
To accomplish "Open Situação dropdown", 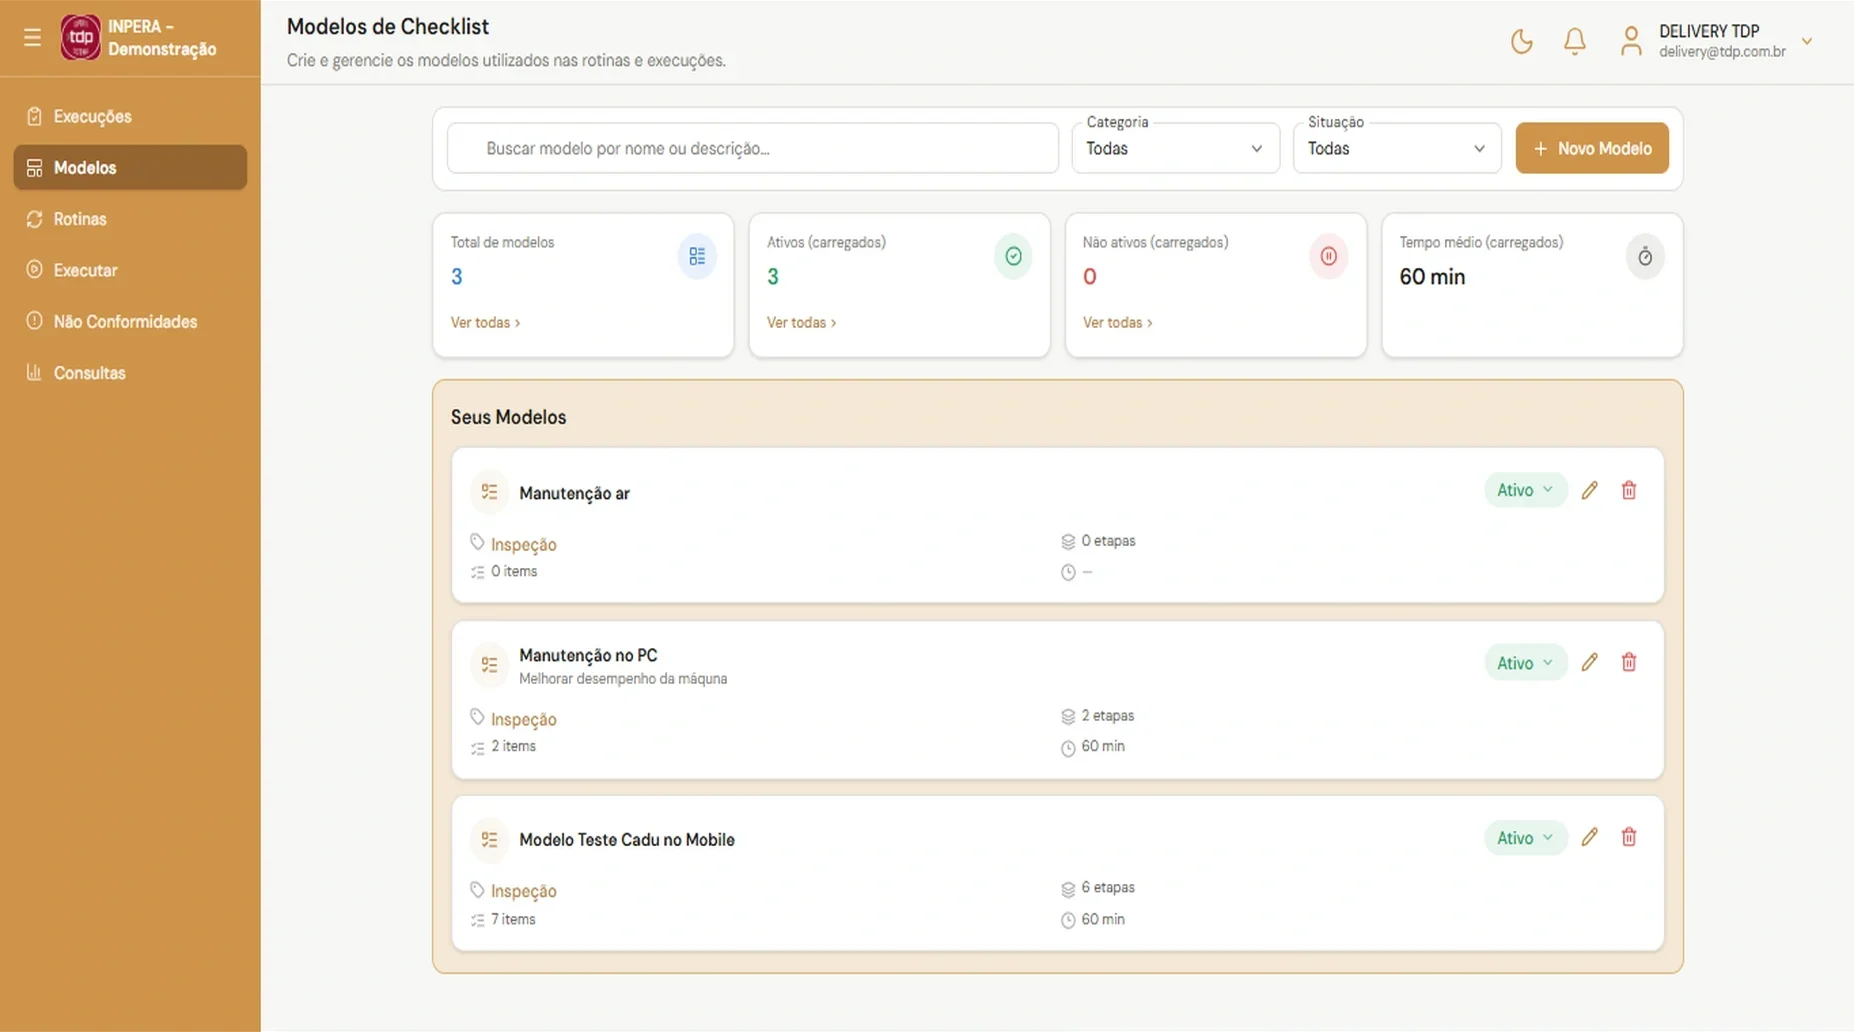I will click(1397, 148).
